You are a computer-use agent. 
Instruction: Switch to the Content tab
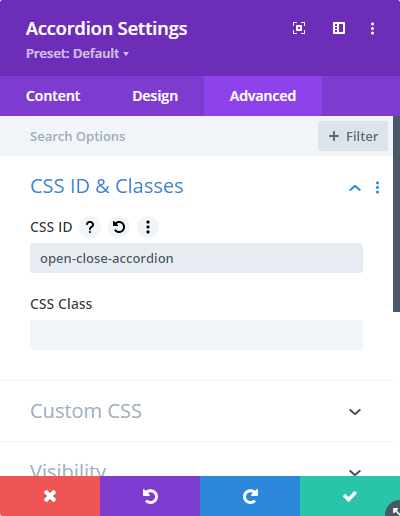click(x=53, y=96)
